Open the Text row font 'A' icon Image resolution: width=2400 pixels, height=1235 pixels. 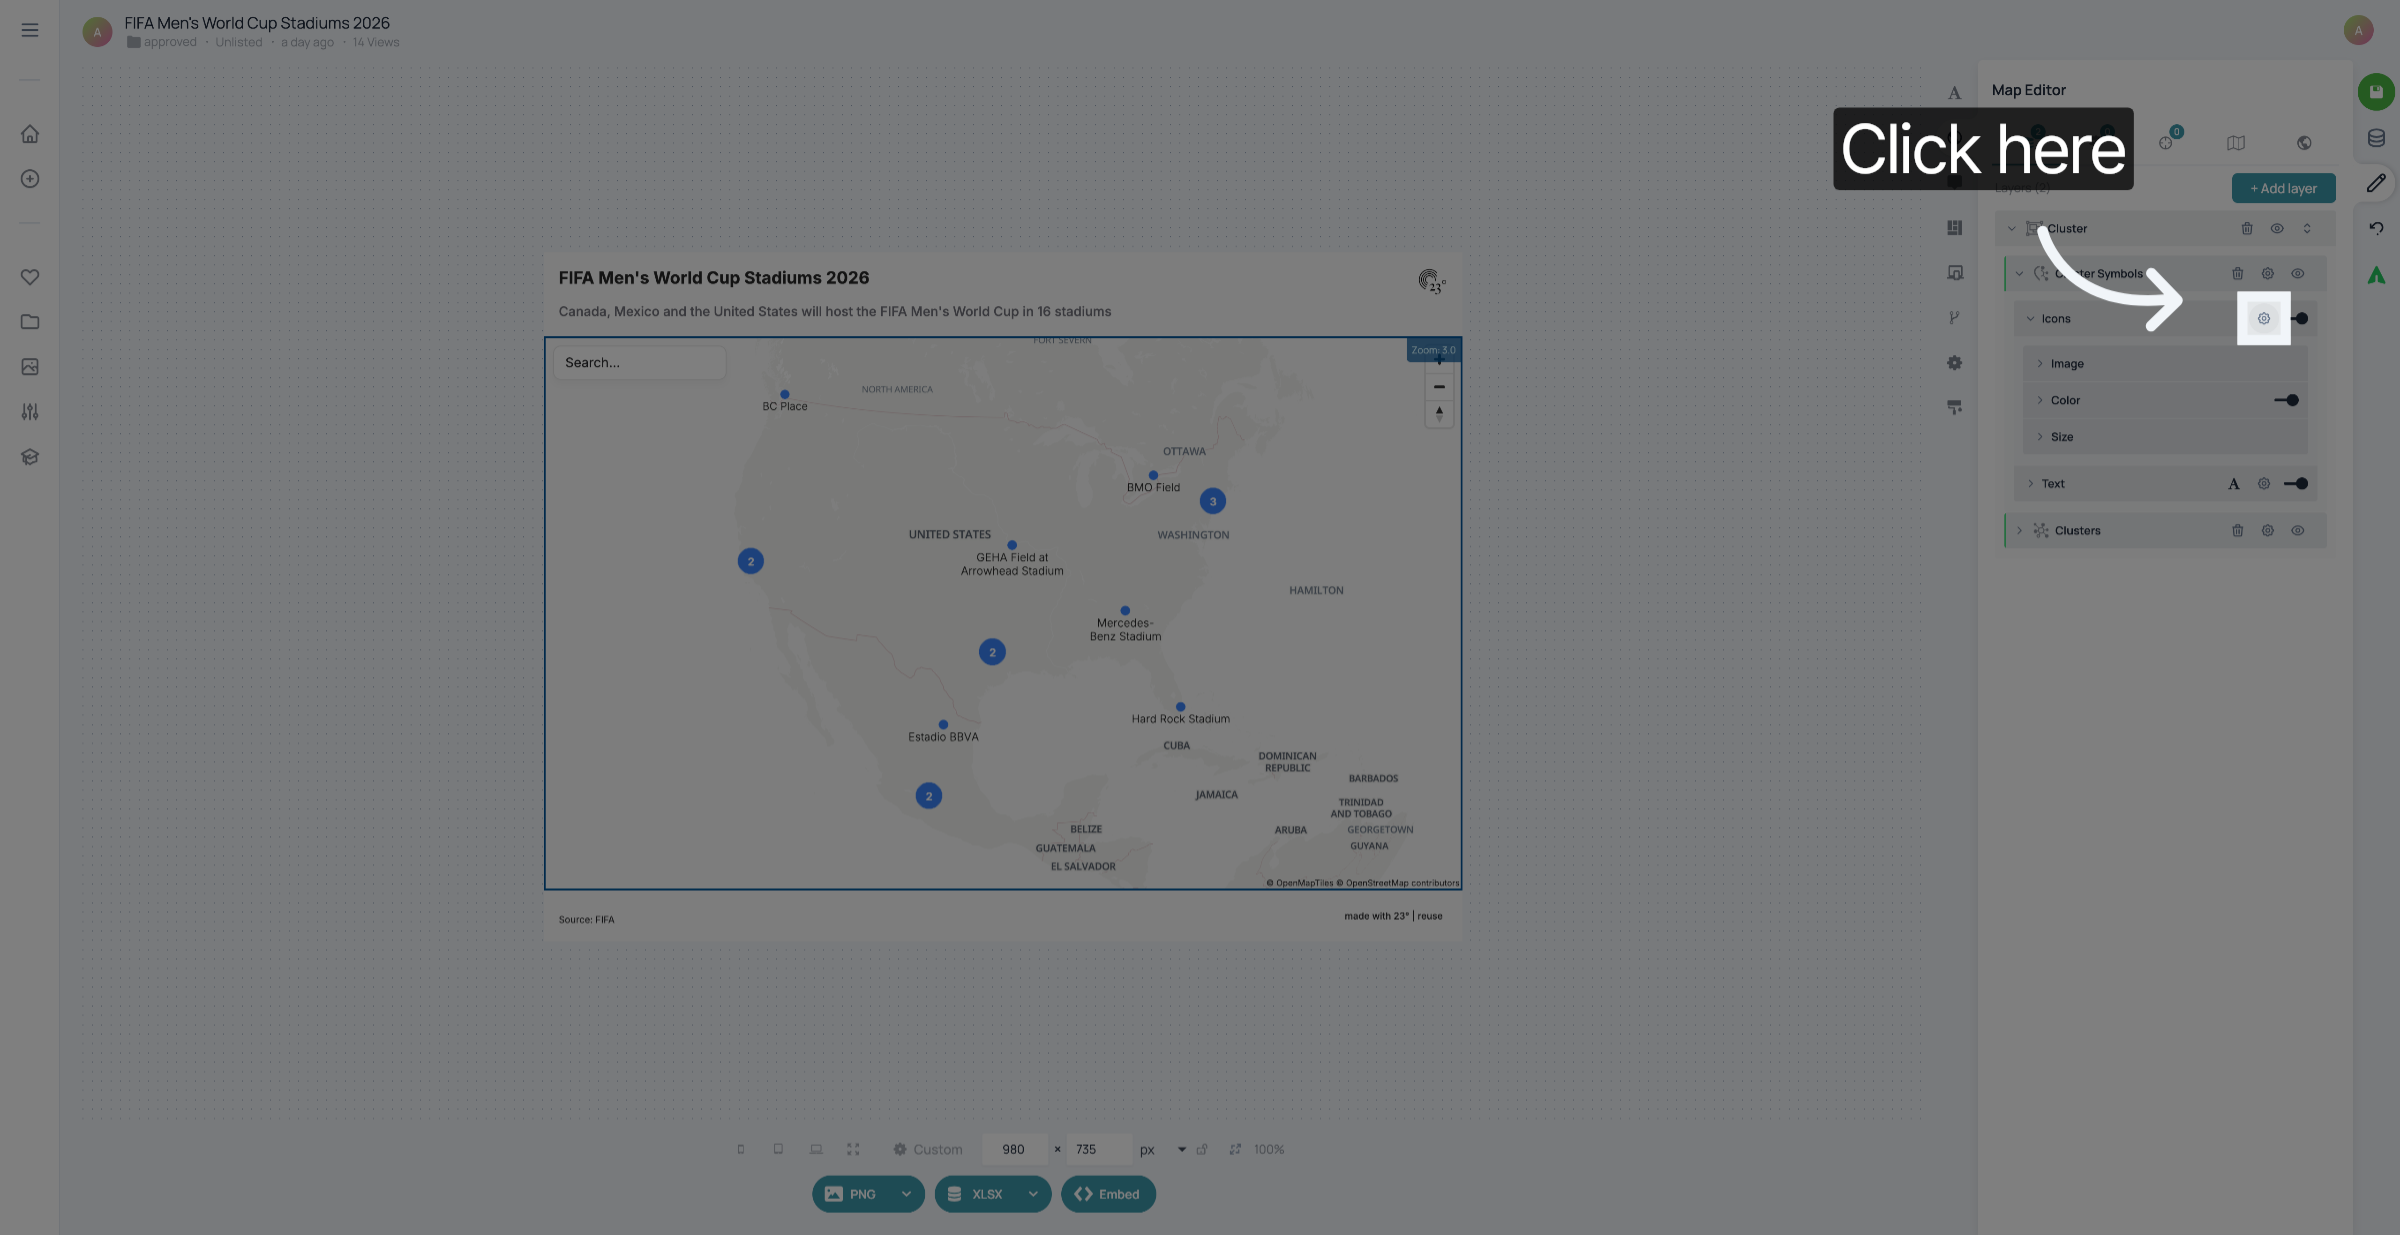coord(2234,484)
